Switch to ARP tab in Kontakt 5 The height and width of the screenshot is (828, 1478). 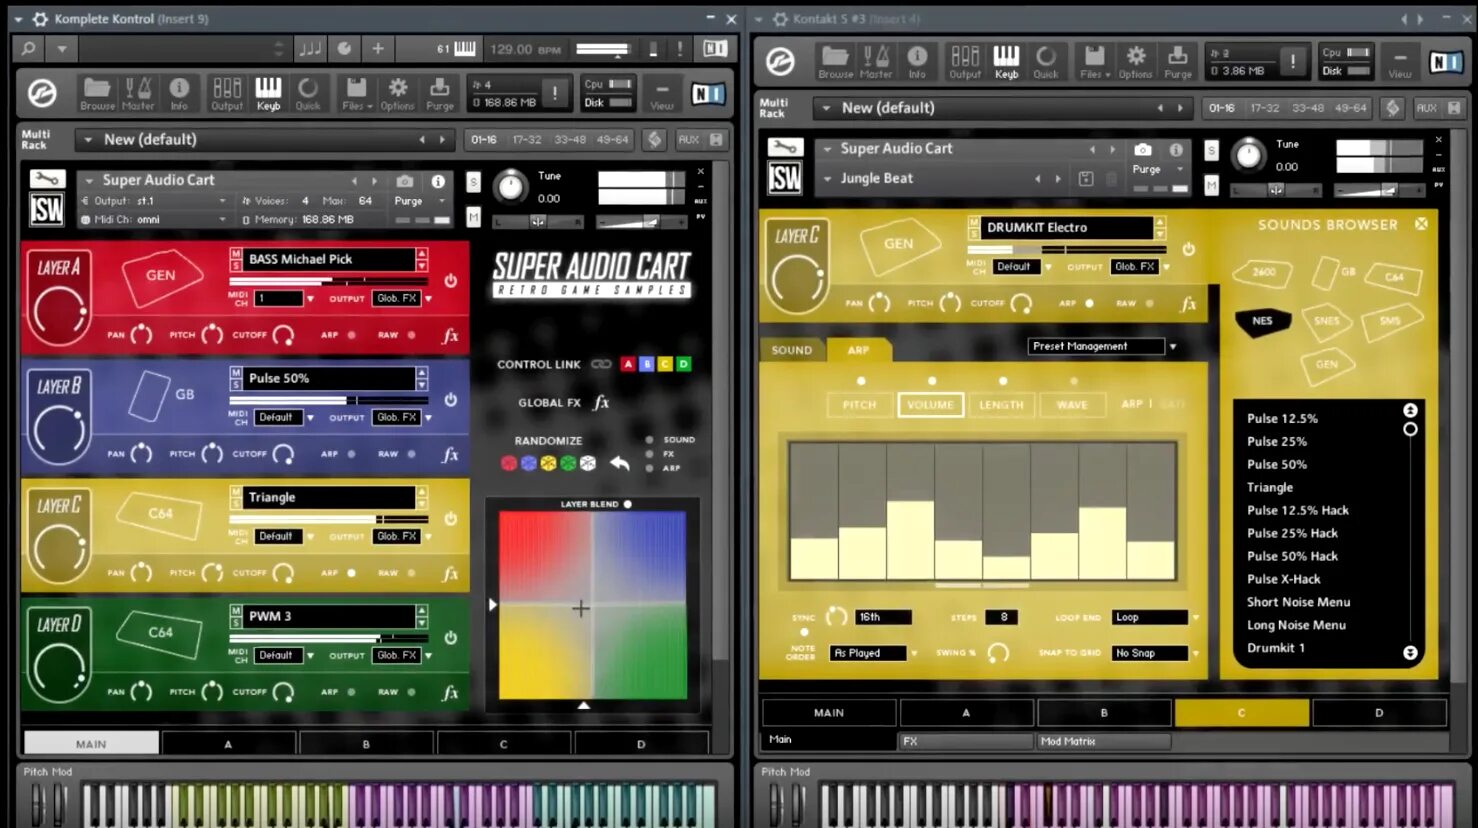click(x=858, y=350)
